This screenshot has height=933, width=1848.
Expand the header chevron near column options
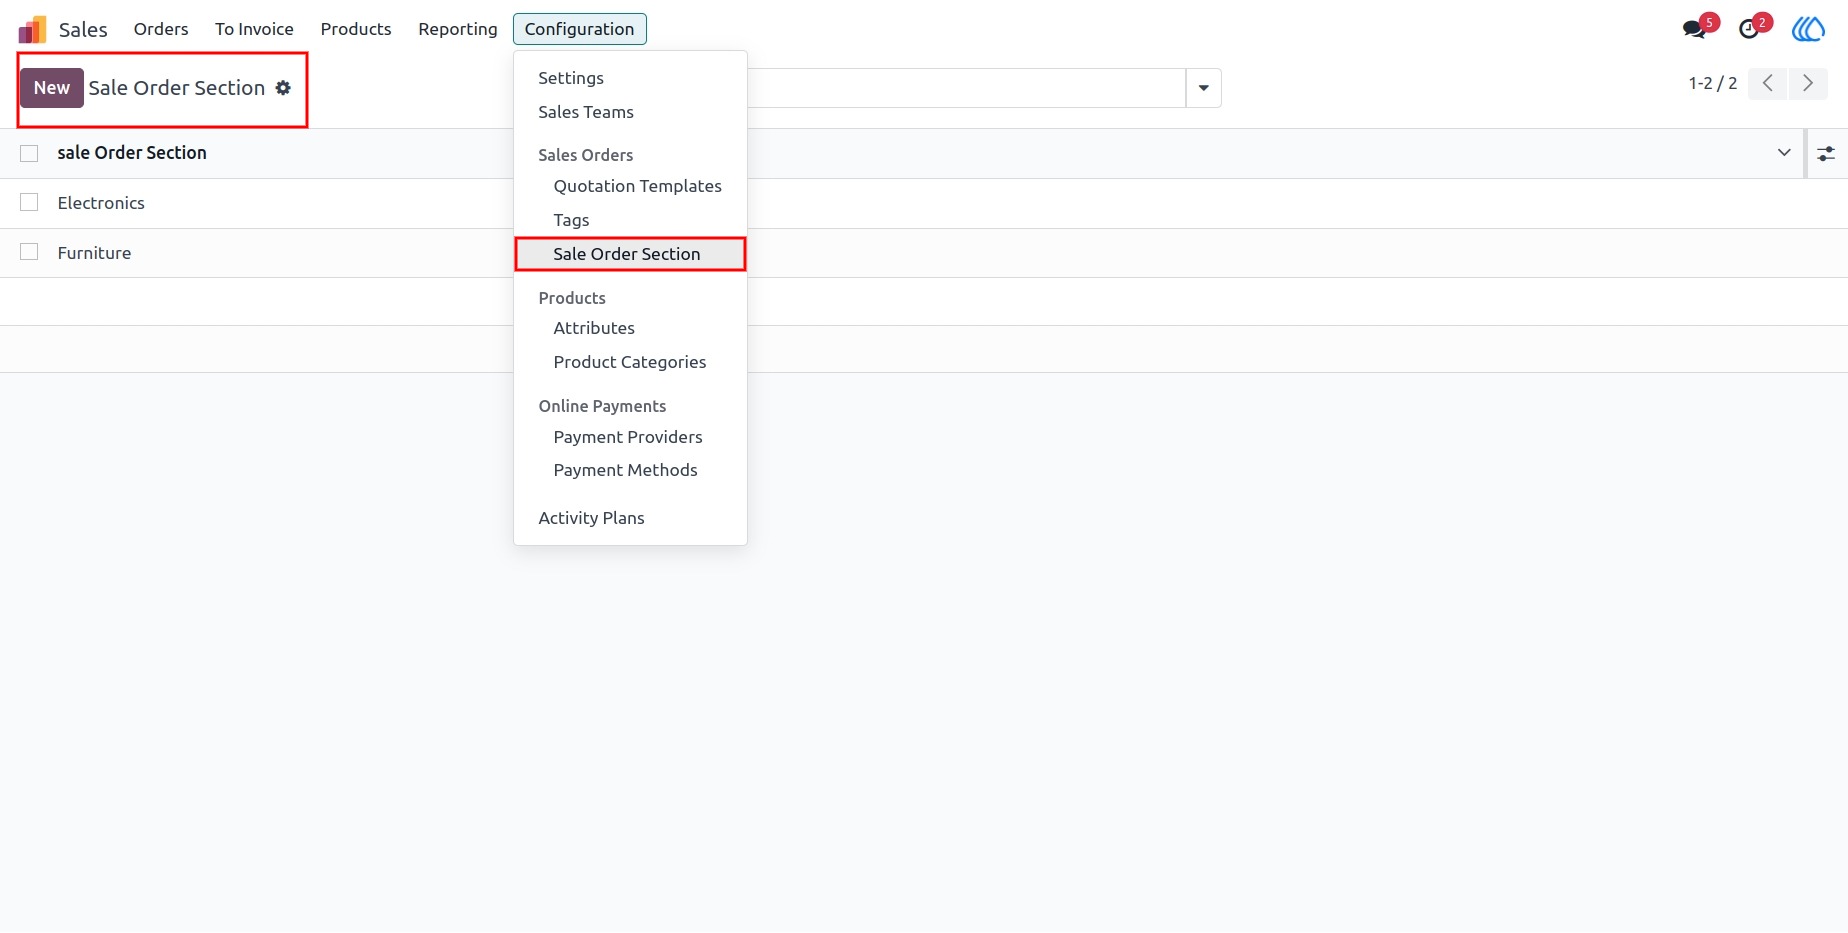click(x=1784, y=153)
